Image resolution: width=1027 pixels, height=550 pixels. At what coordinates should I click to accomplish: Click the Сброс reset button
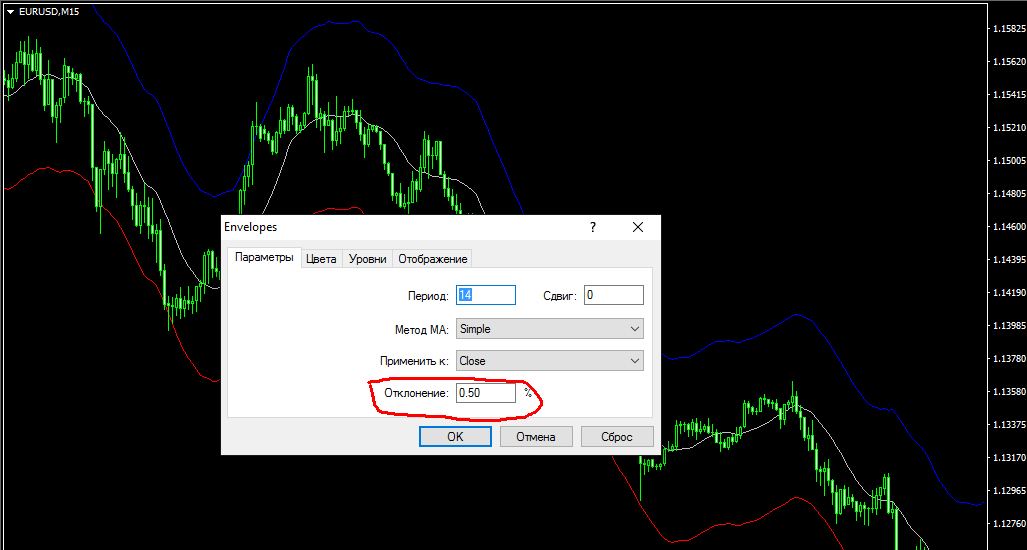617,437
